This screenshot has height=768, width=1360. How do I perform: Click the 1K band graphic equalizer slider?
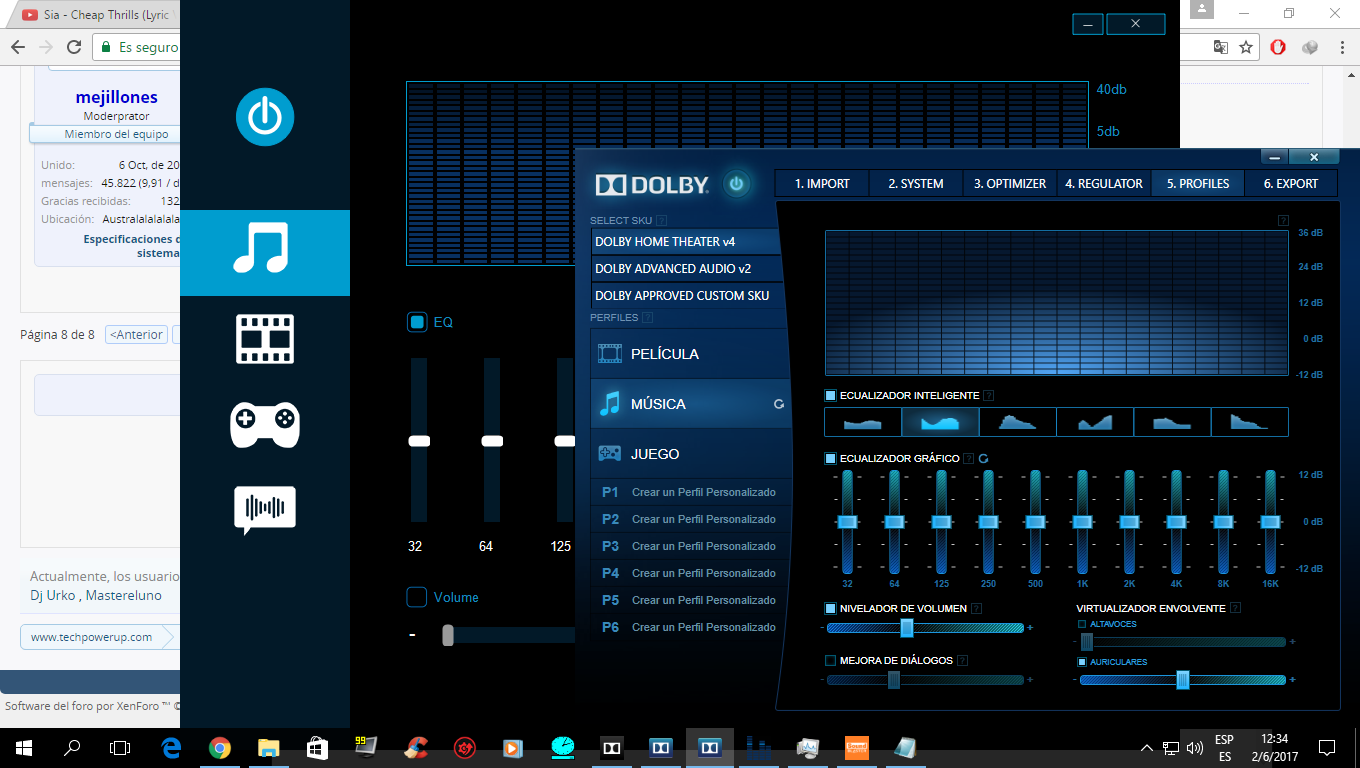[1081, 522]
